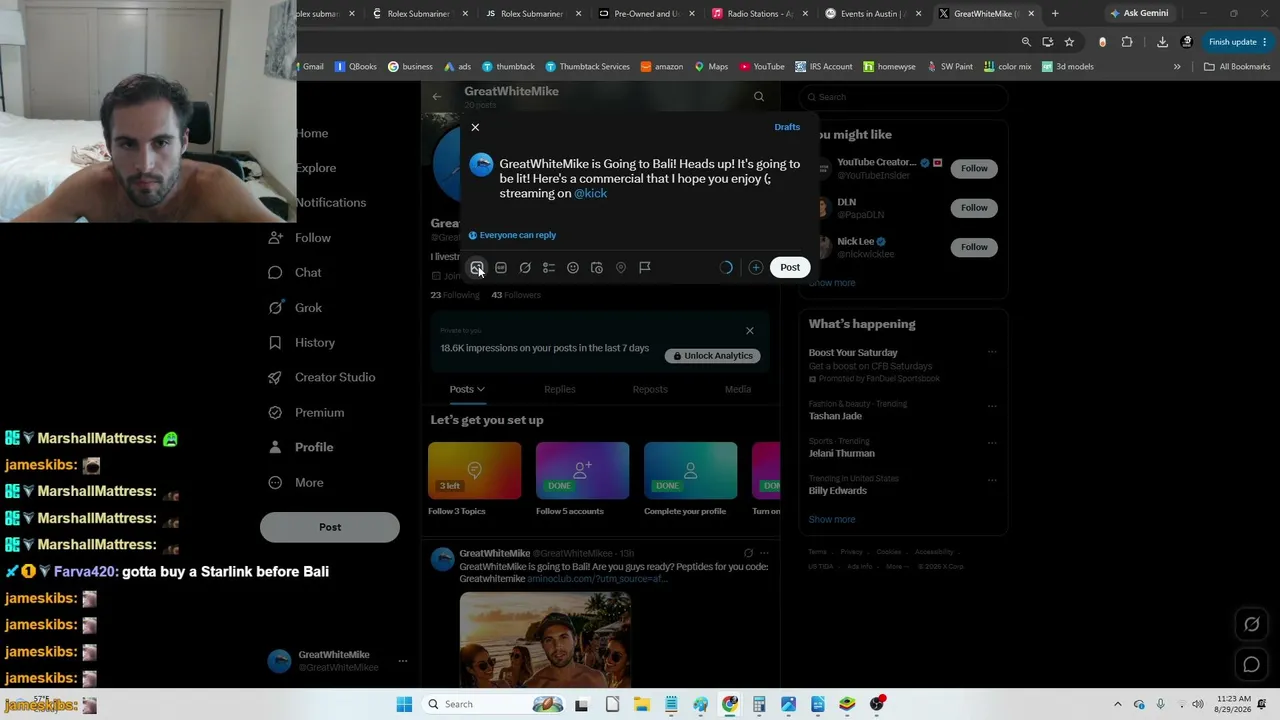Viewport: 1280px width, 720px height.
Task: Open Chrome downloads
Action: tap(1162, 42)
